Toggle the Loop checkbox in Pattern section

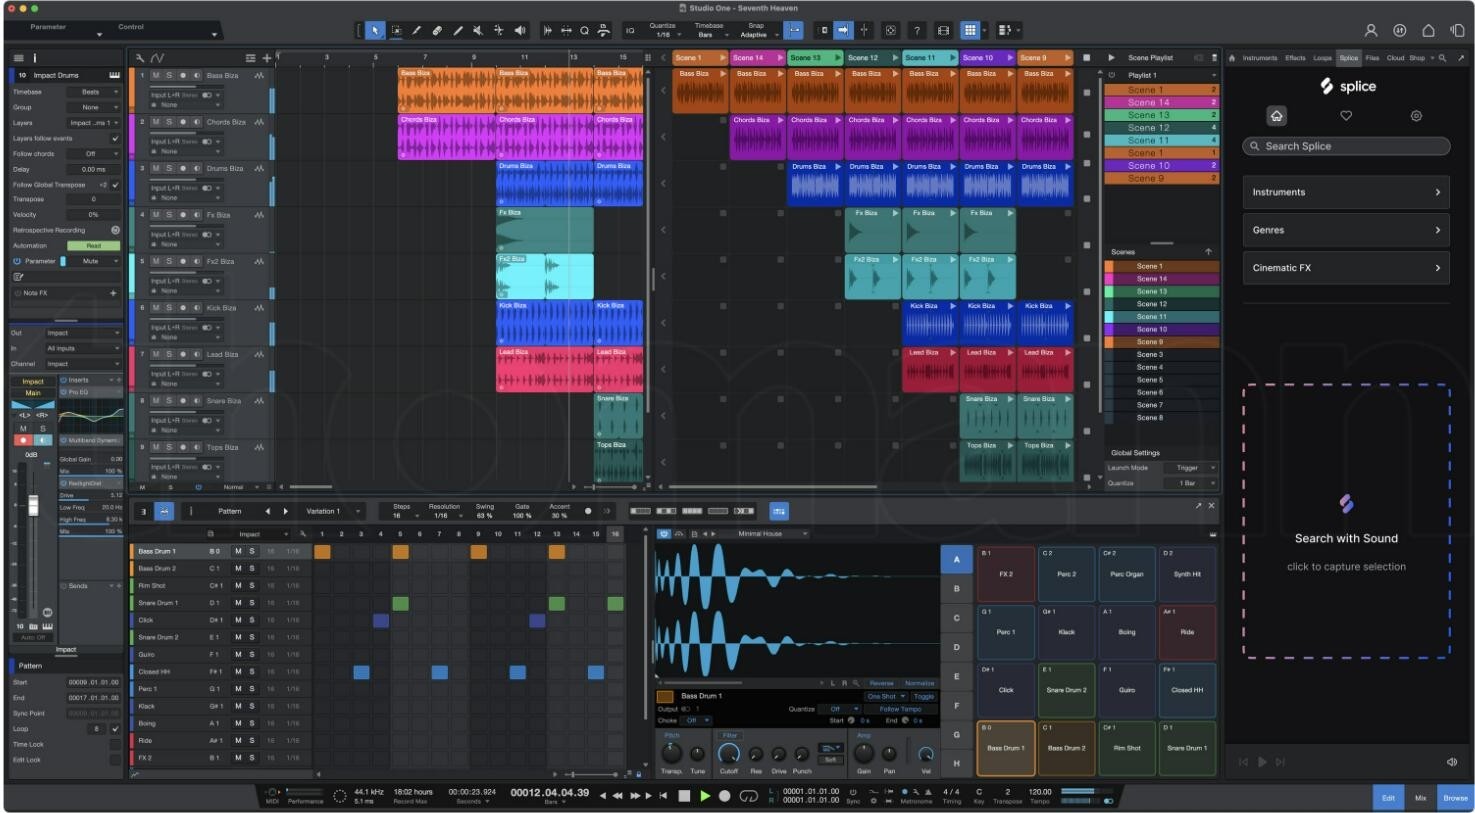pyautogui.click(x=115, y=729)
